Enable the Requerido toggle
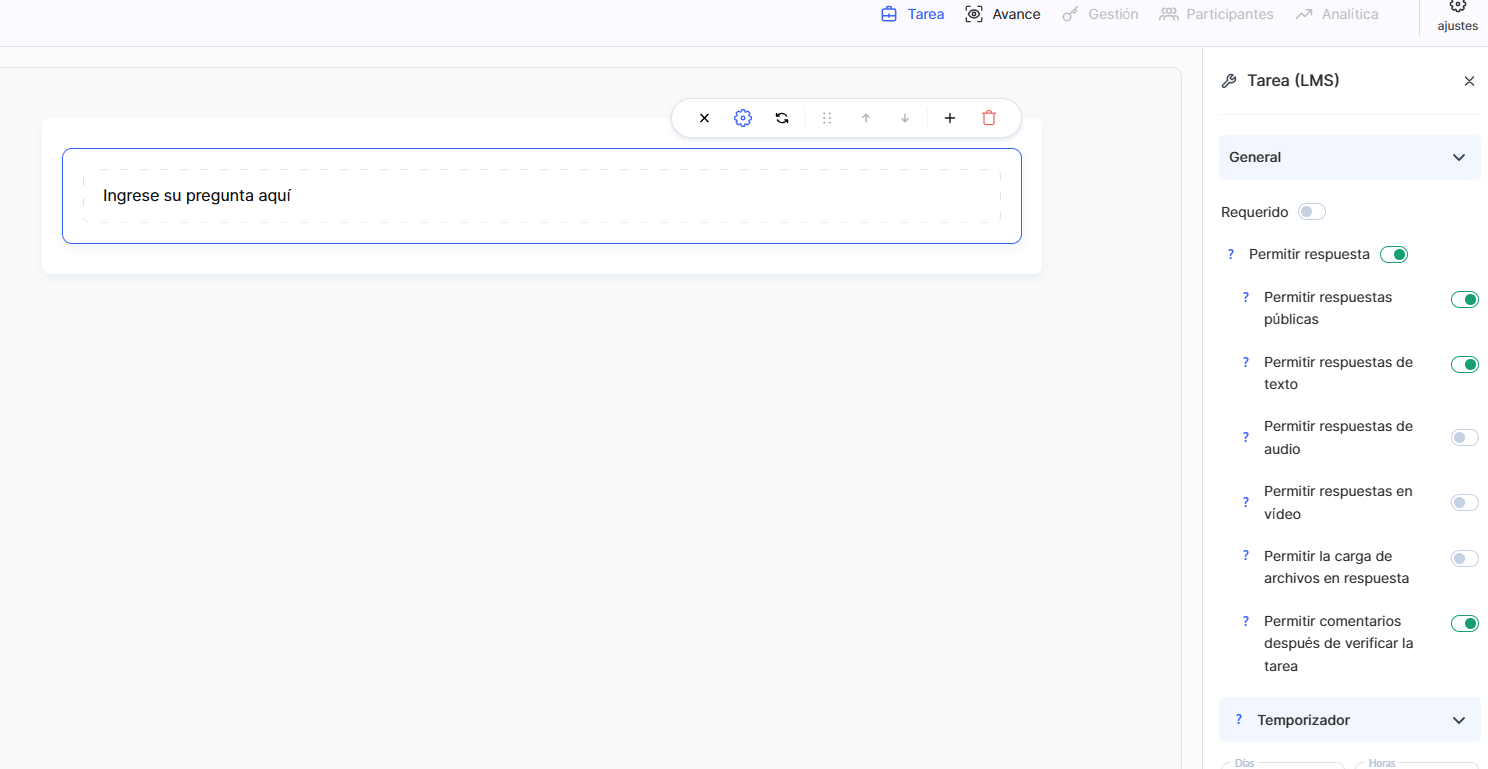 coord(1311,212)
